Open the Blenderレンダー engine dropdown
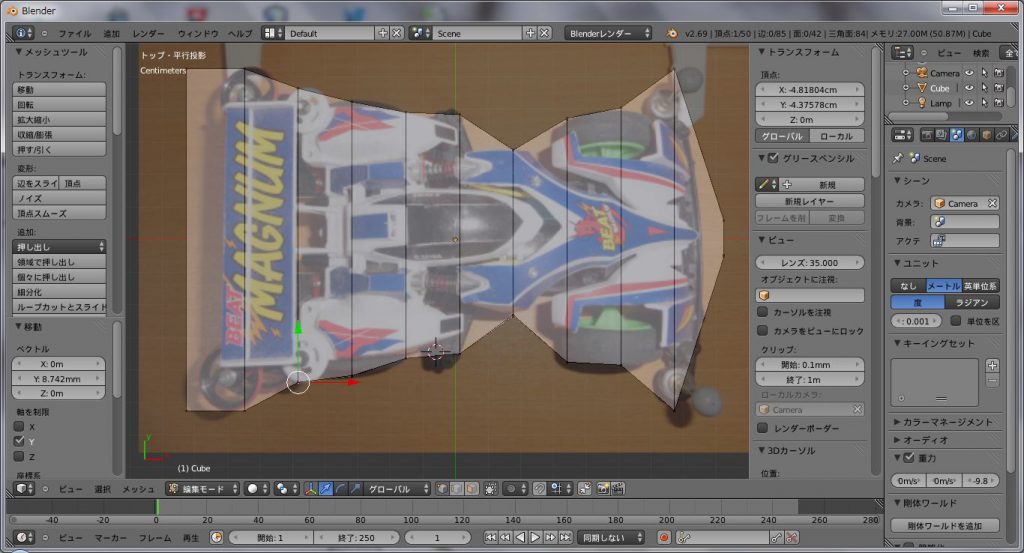The image size is (1024, 553). coord(609,33)
